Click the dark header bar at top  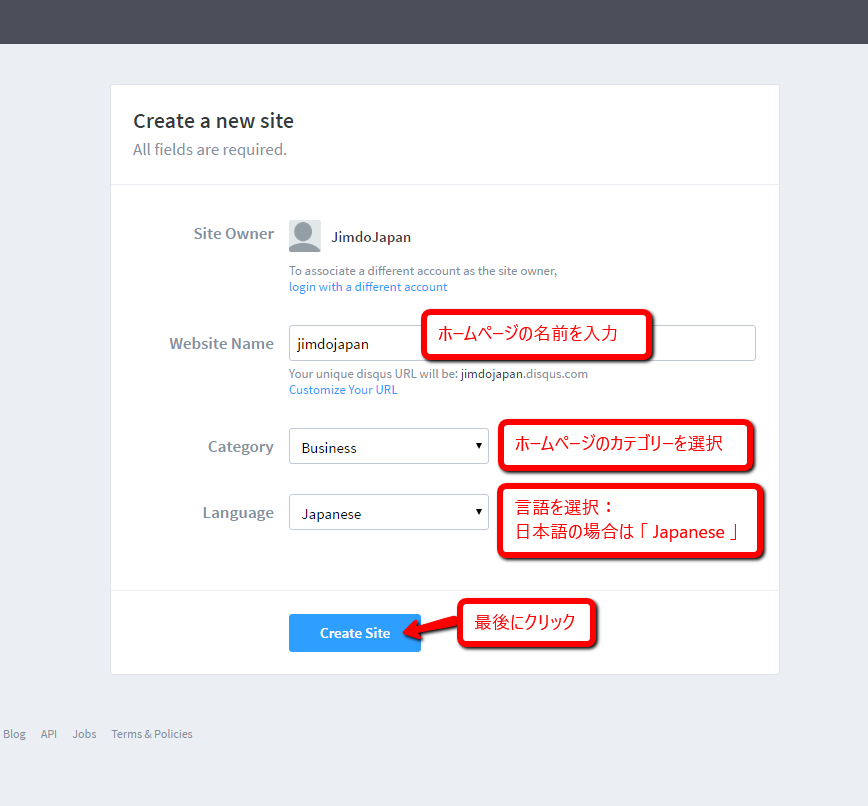point(434,21)
